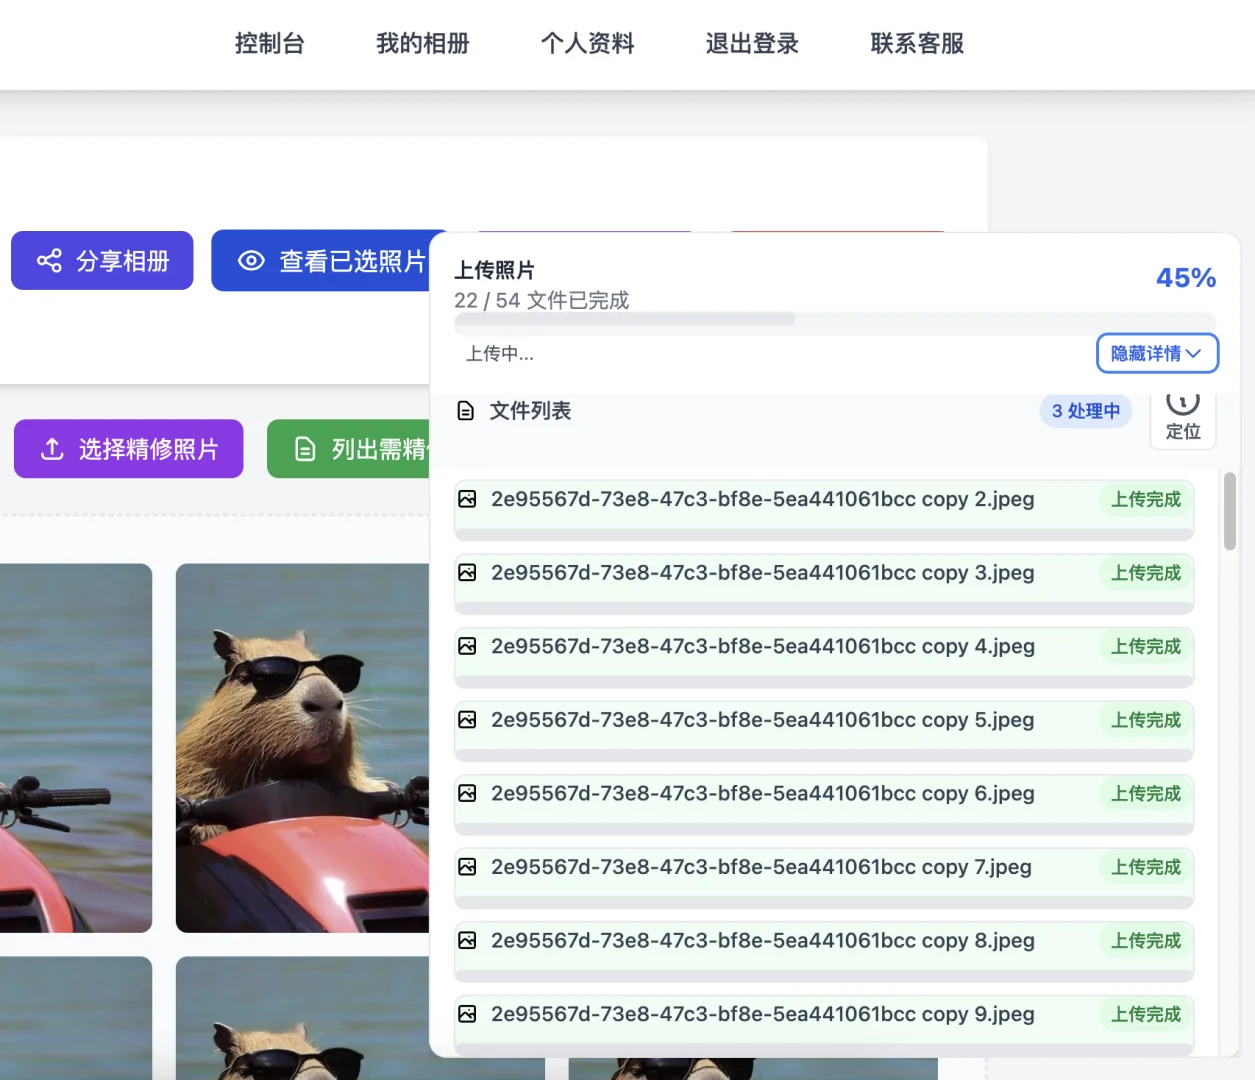The image size is (1255, 1080).
Task: Click the 22 / 54 文件已完成 text
Action: point(542,300)
